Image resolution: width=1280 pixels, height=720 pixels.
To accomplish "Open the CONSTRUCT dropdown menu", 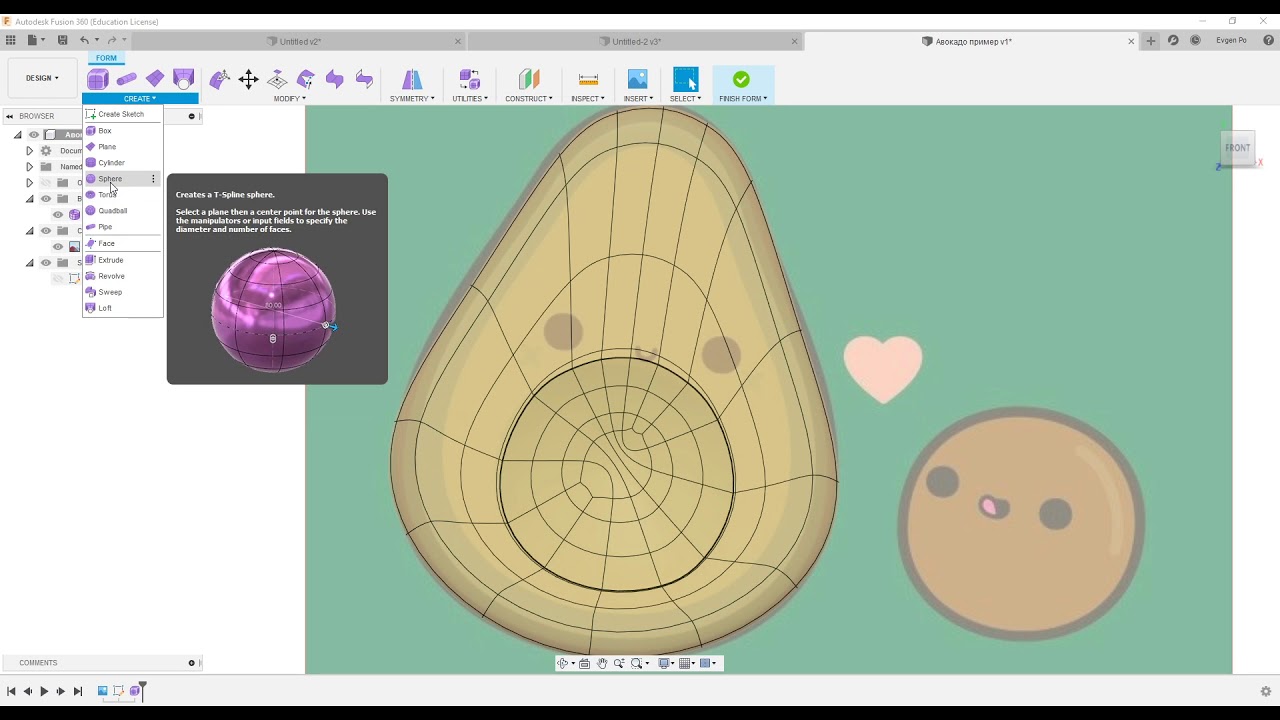I will pos(529,99).
